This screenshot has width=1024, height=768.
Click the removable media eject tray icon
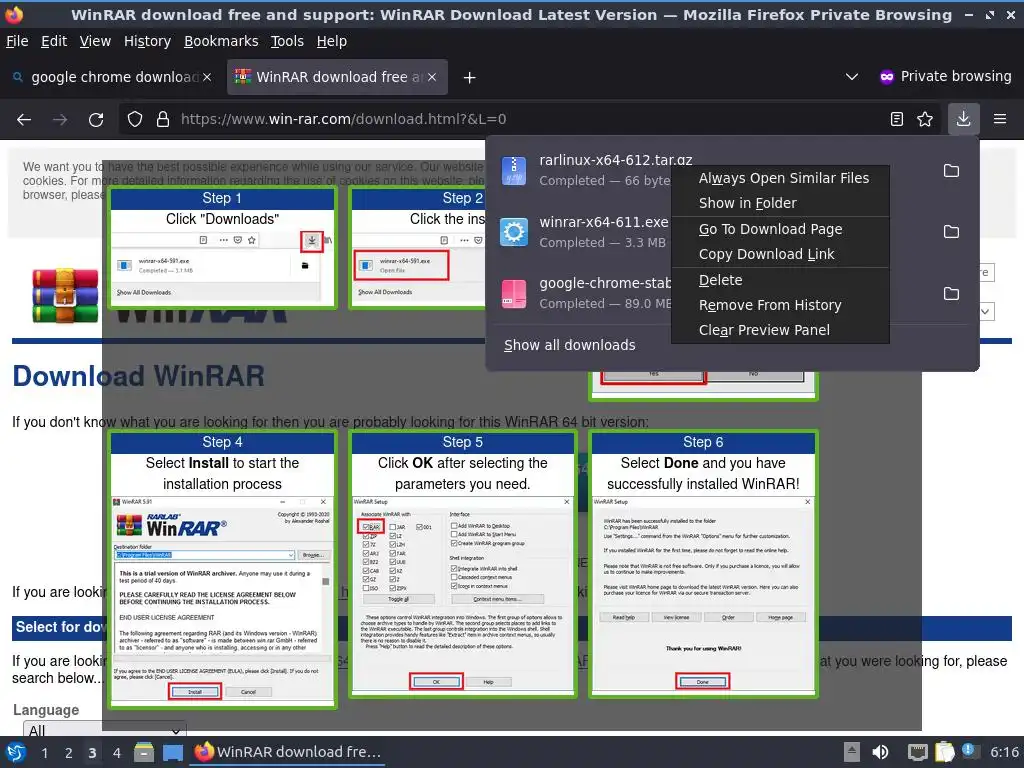[x=851, y=752]
